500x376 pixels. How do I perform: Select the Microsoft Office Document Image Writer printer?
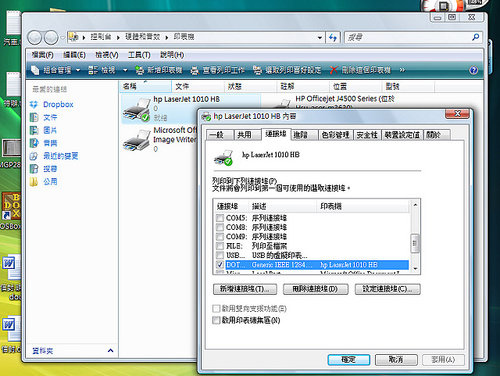pos(159,140)
